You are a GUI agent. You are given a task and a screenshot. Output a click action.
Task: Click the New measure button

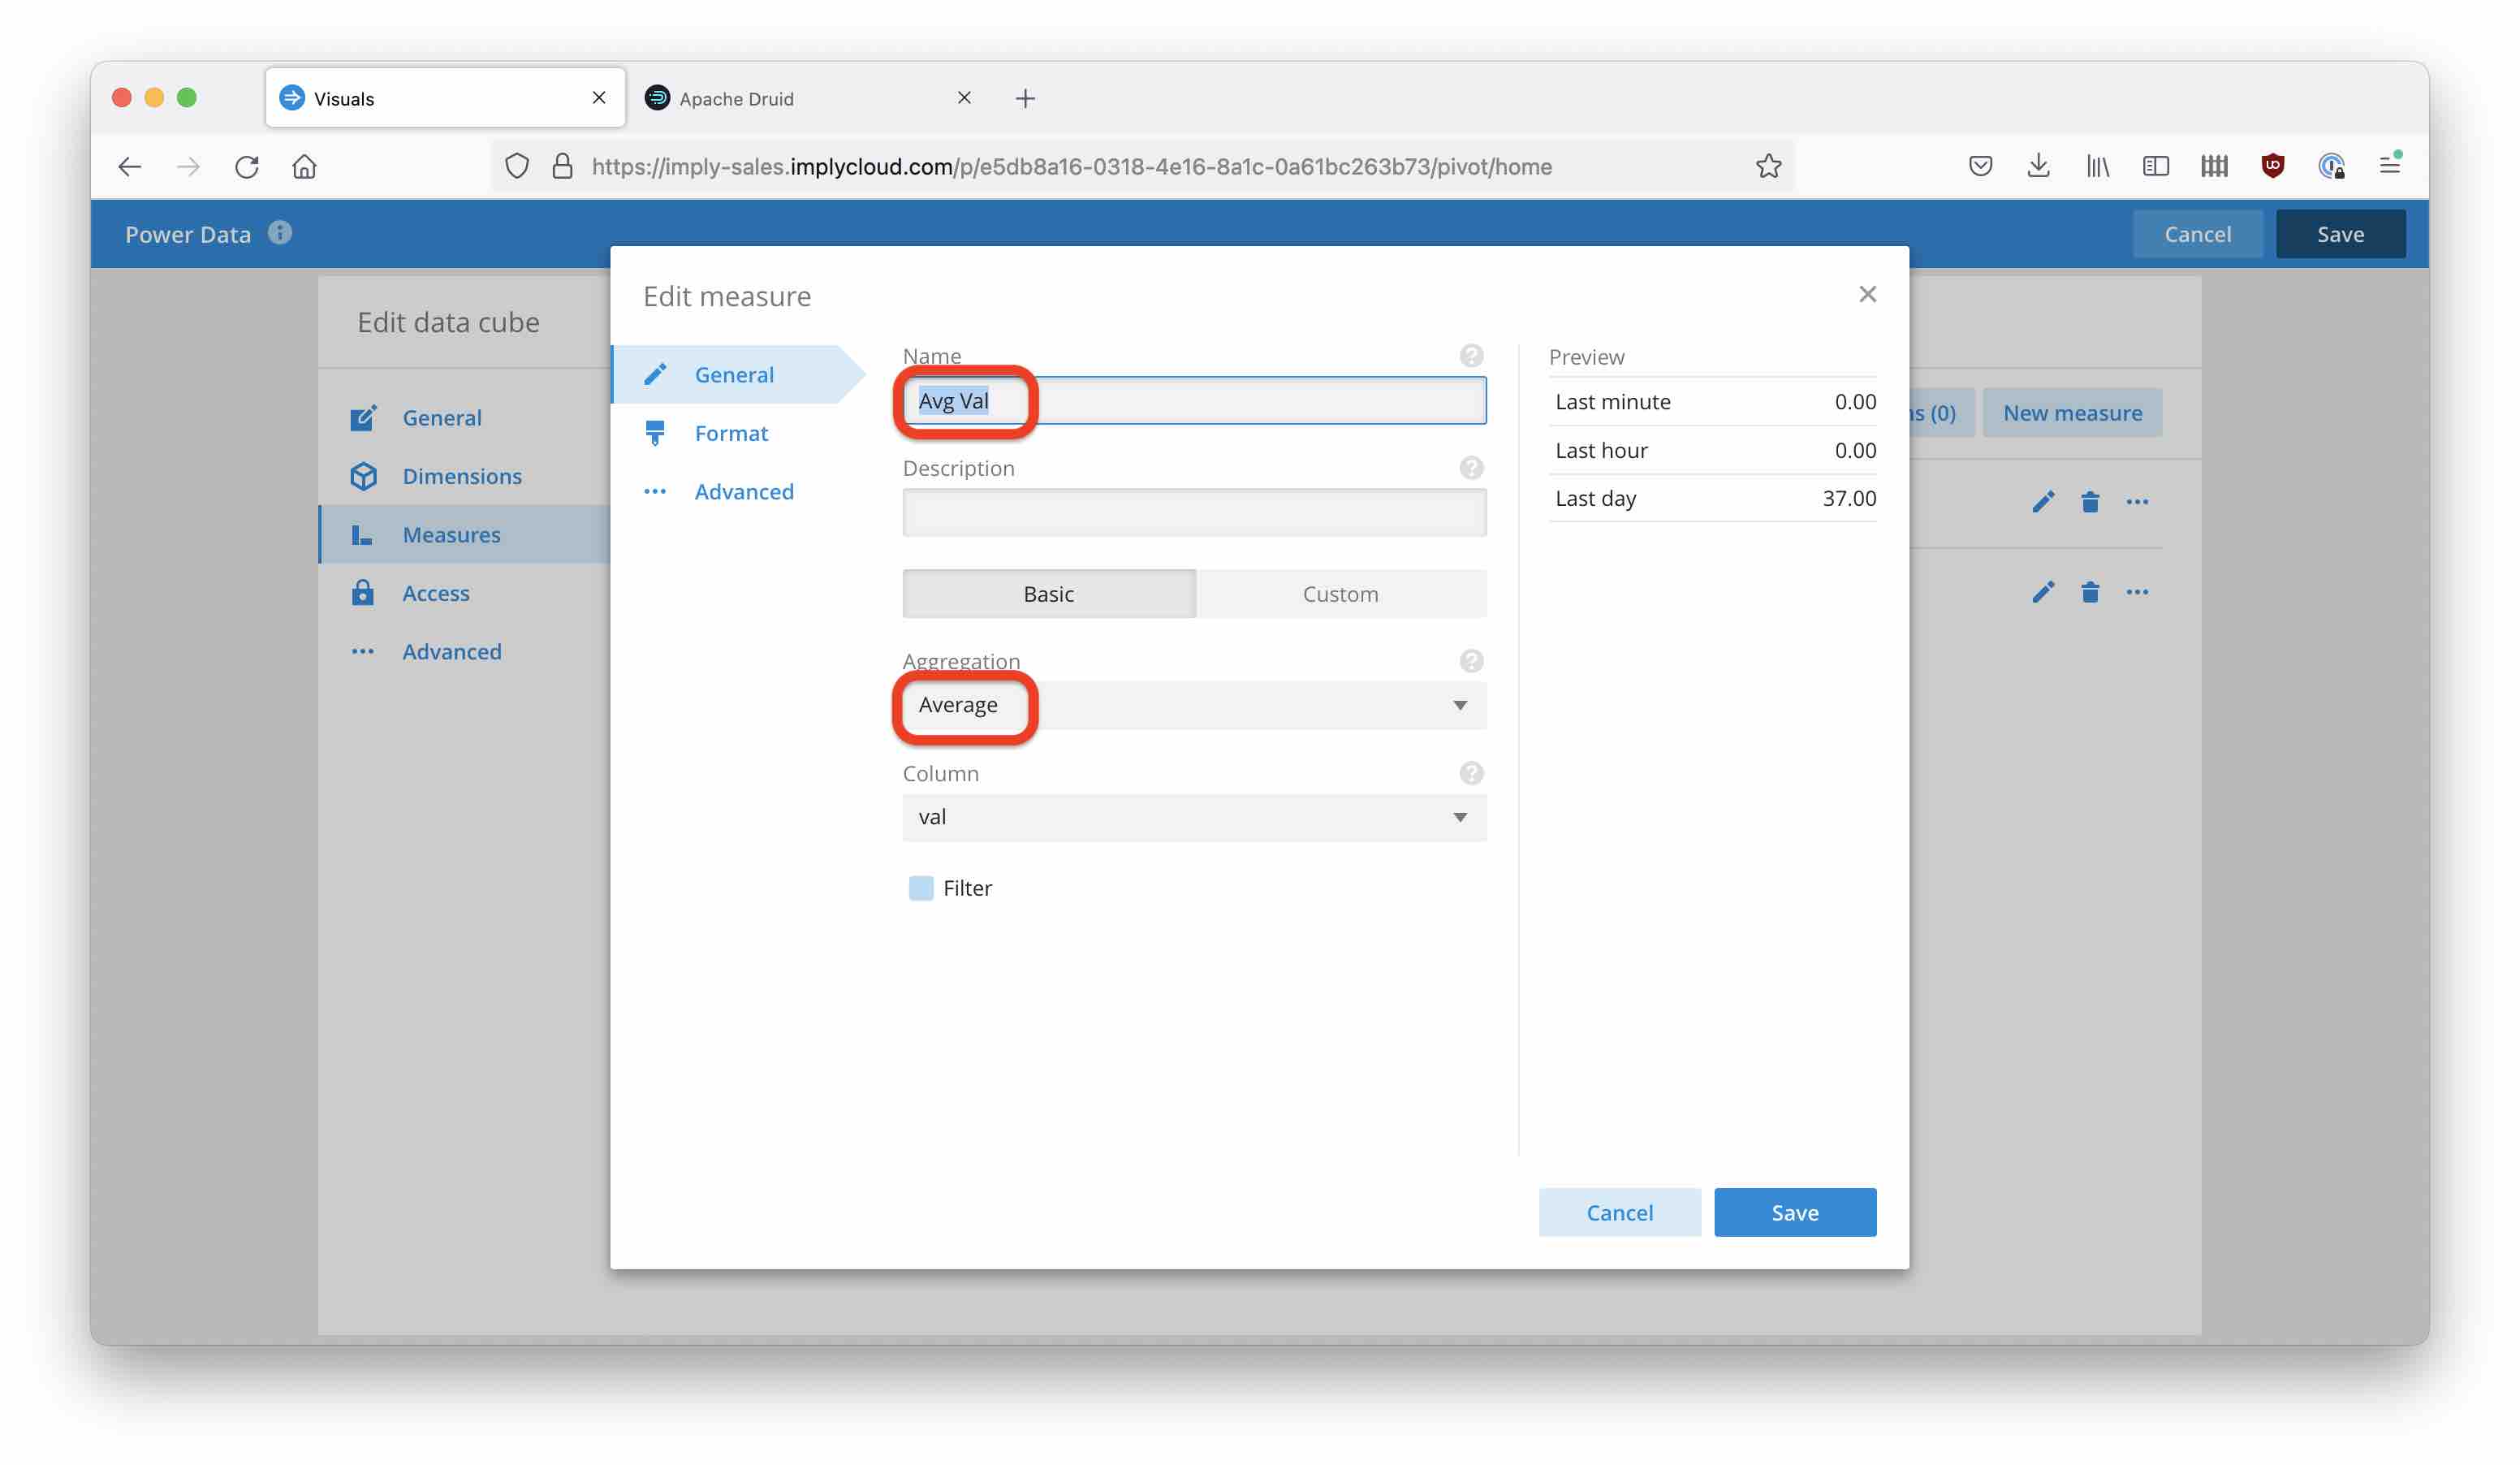click(2072, 412)
